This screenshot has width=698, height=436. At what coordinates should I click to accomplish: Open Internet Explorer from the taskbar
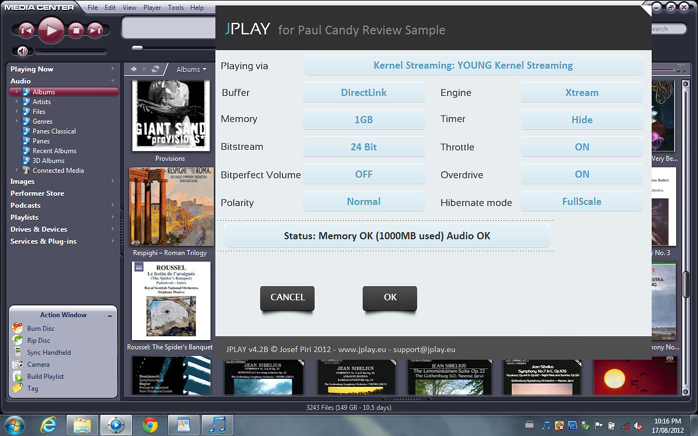point(48,425)
